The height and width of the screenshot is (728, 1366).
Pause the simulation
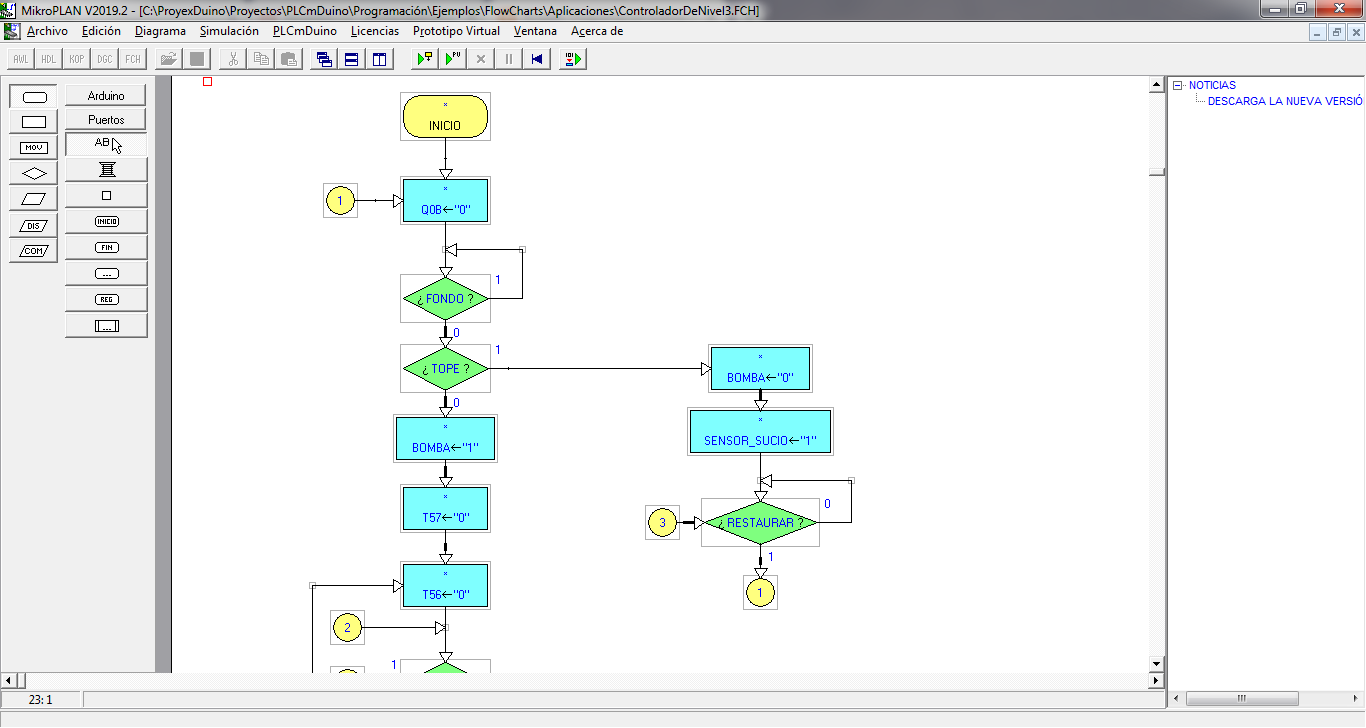508,58
